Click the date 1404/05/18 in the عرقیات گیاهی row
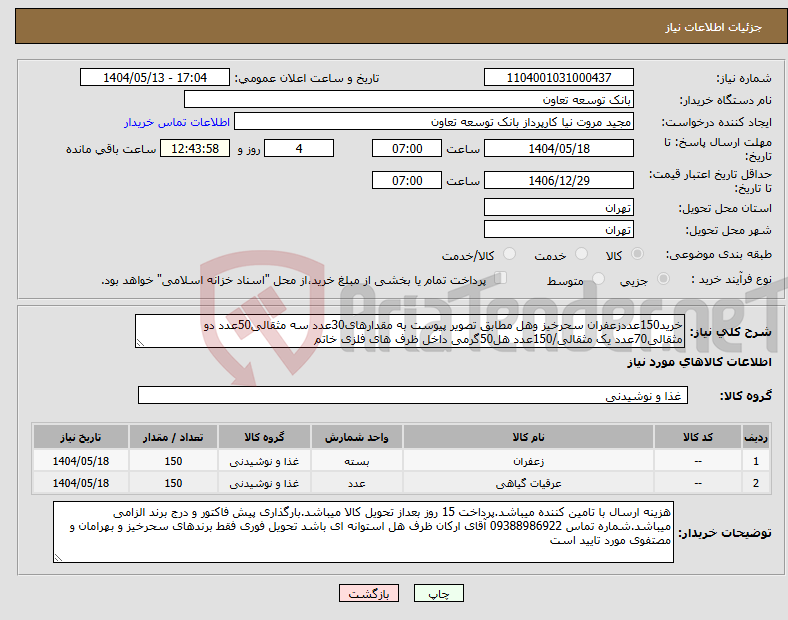This screenshot has height=620, width=788. pos(81,483)
